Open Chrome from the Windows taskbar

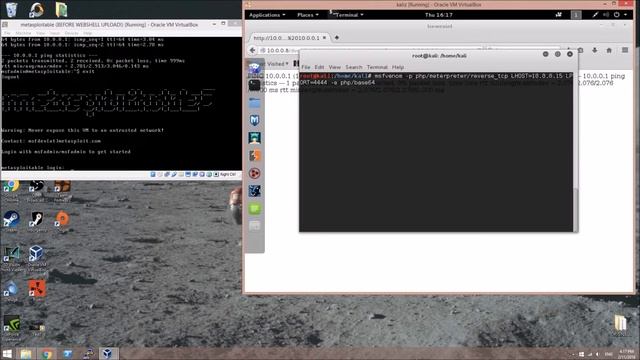point(47,353)
